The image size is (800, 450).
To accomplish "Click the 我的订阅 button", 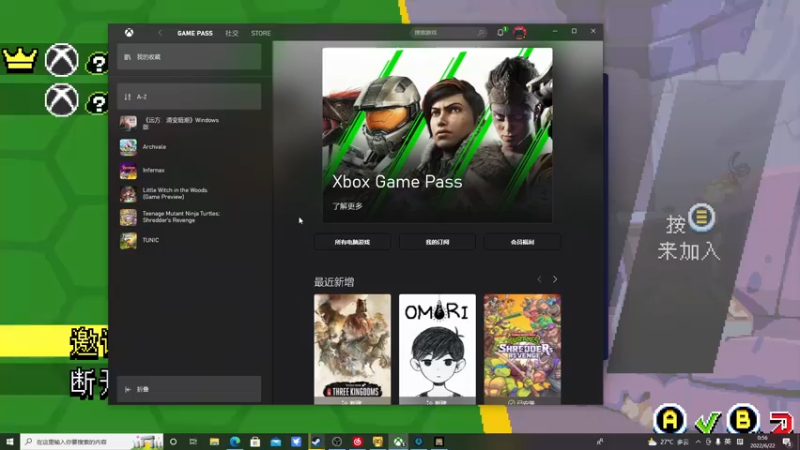I will (437, 242).
